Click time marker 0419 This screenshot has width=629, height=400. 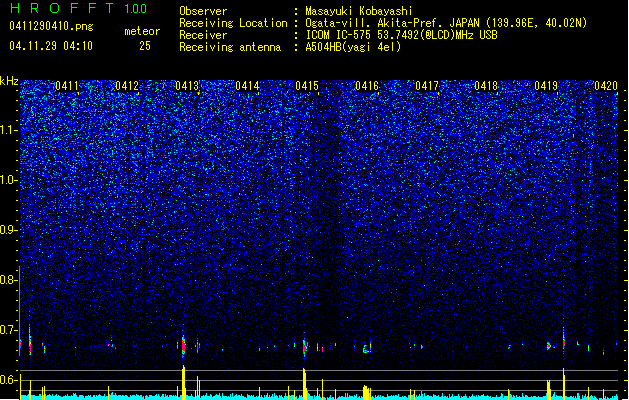(x=546, y=86)
